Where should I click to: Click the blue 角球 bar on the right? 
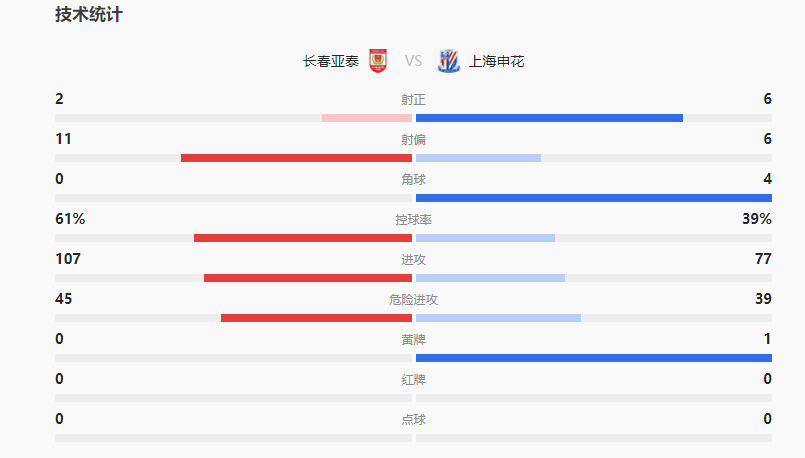[593, 198]
